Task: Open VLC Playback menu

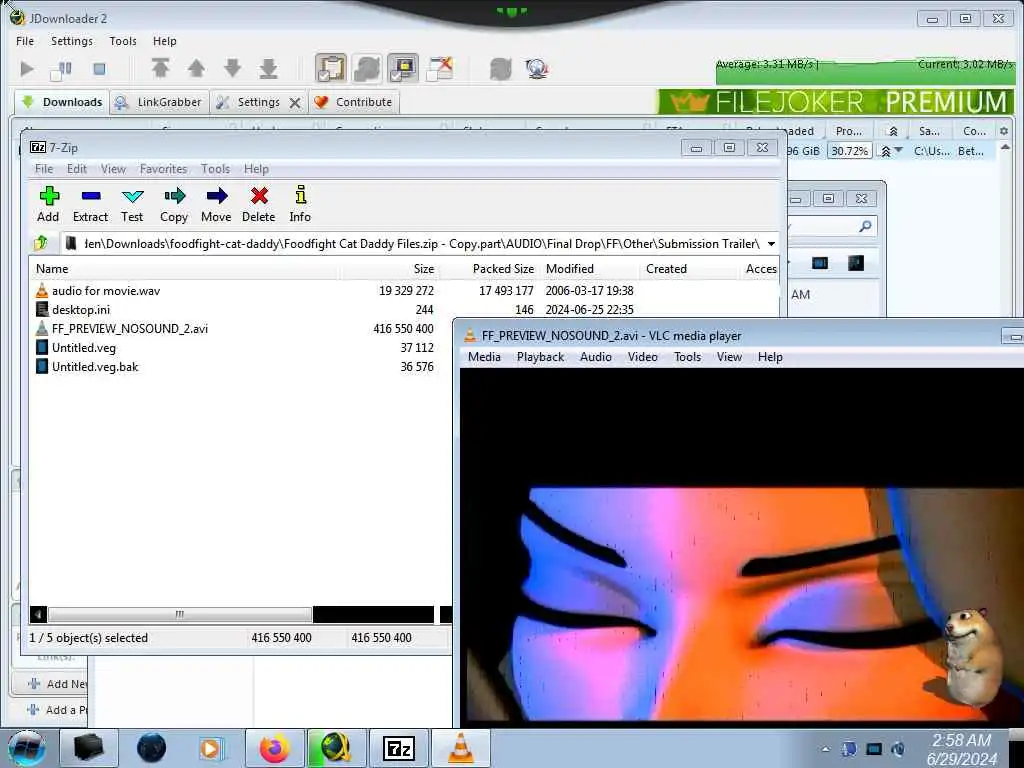Action: pyautogui.click(x=540, y=357)
